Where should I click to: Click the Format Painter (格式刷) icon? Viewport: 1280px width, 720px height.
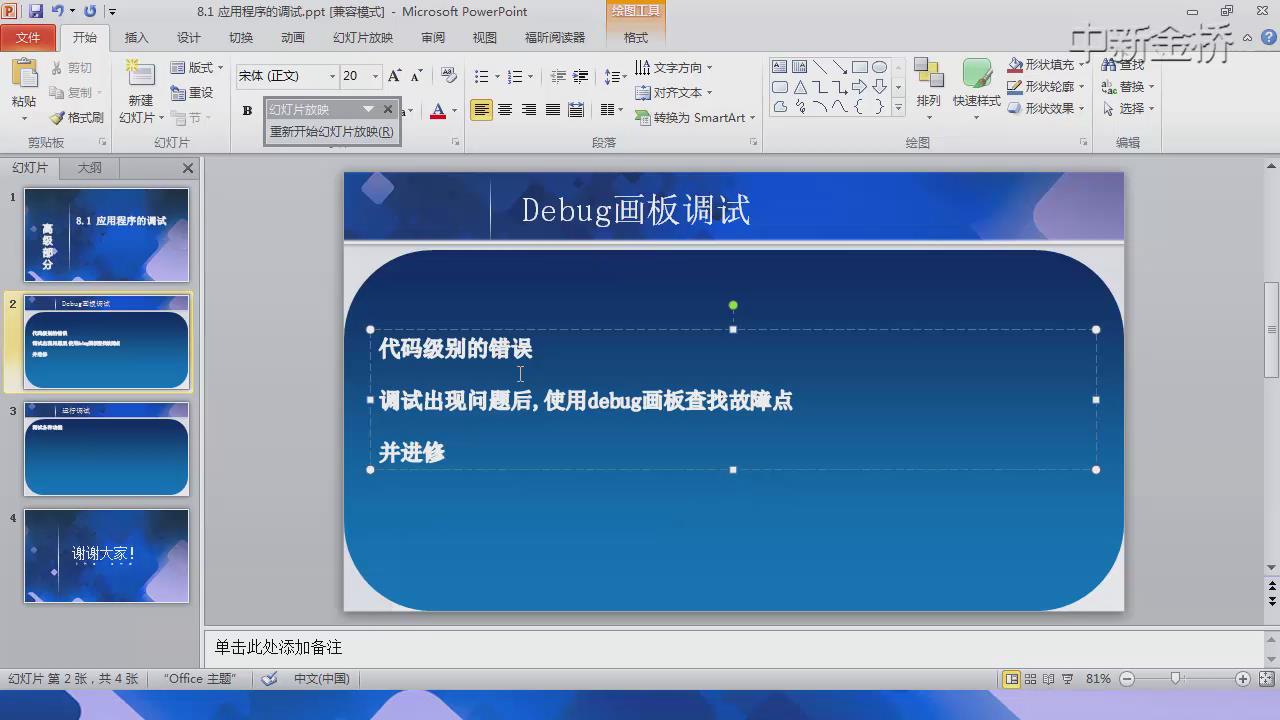tap(57, 118)
